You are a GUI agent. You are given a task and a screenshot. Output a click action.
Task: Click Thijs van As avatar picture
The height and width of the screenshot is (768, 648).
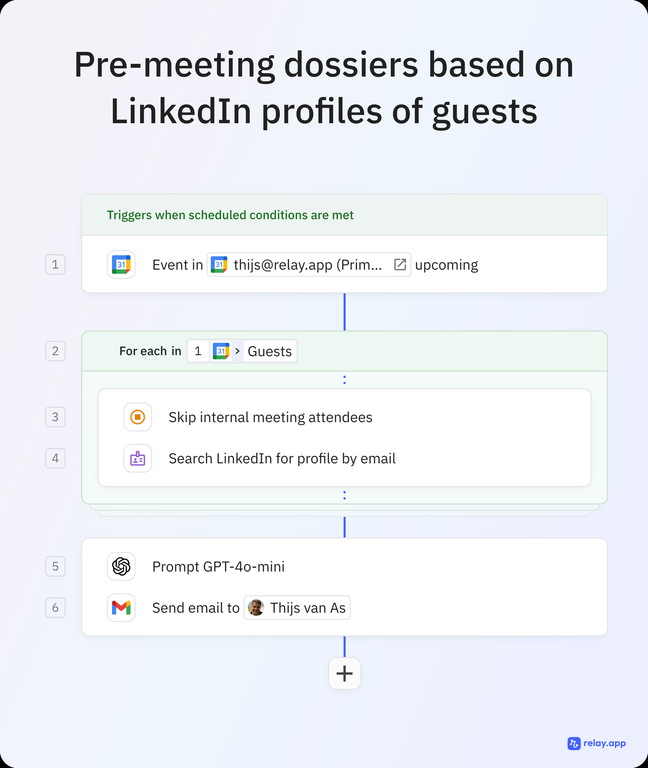coord(257,608)
